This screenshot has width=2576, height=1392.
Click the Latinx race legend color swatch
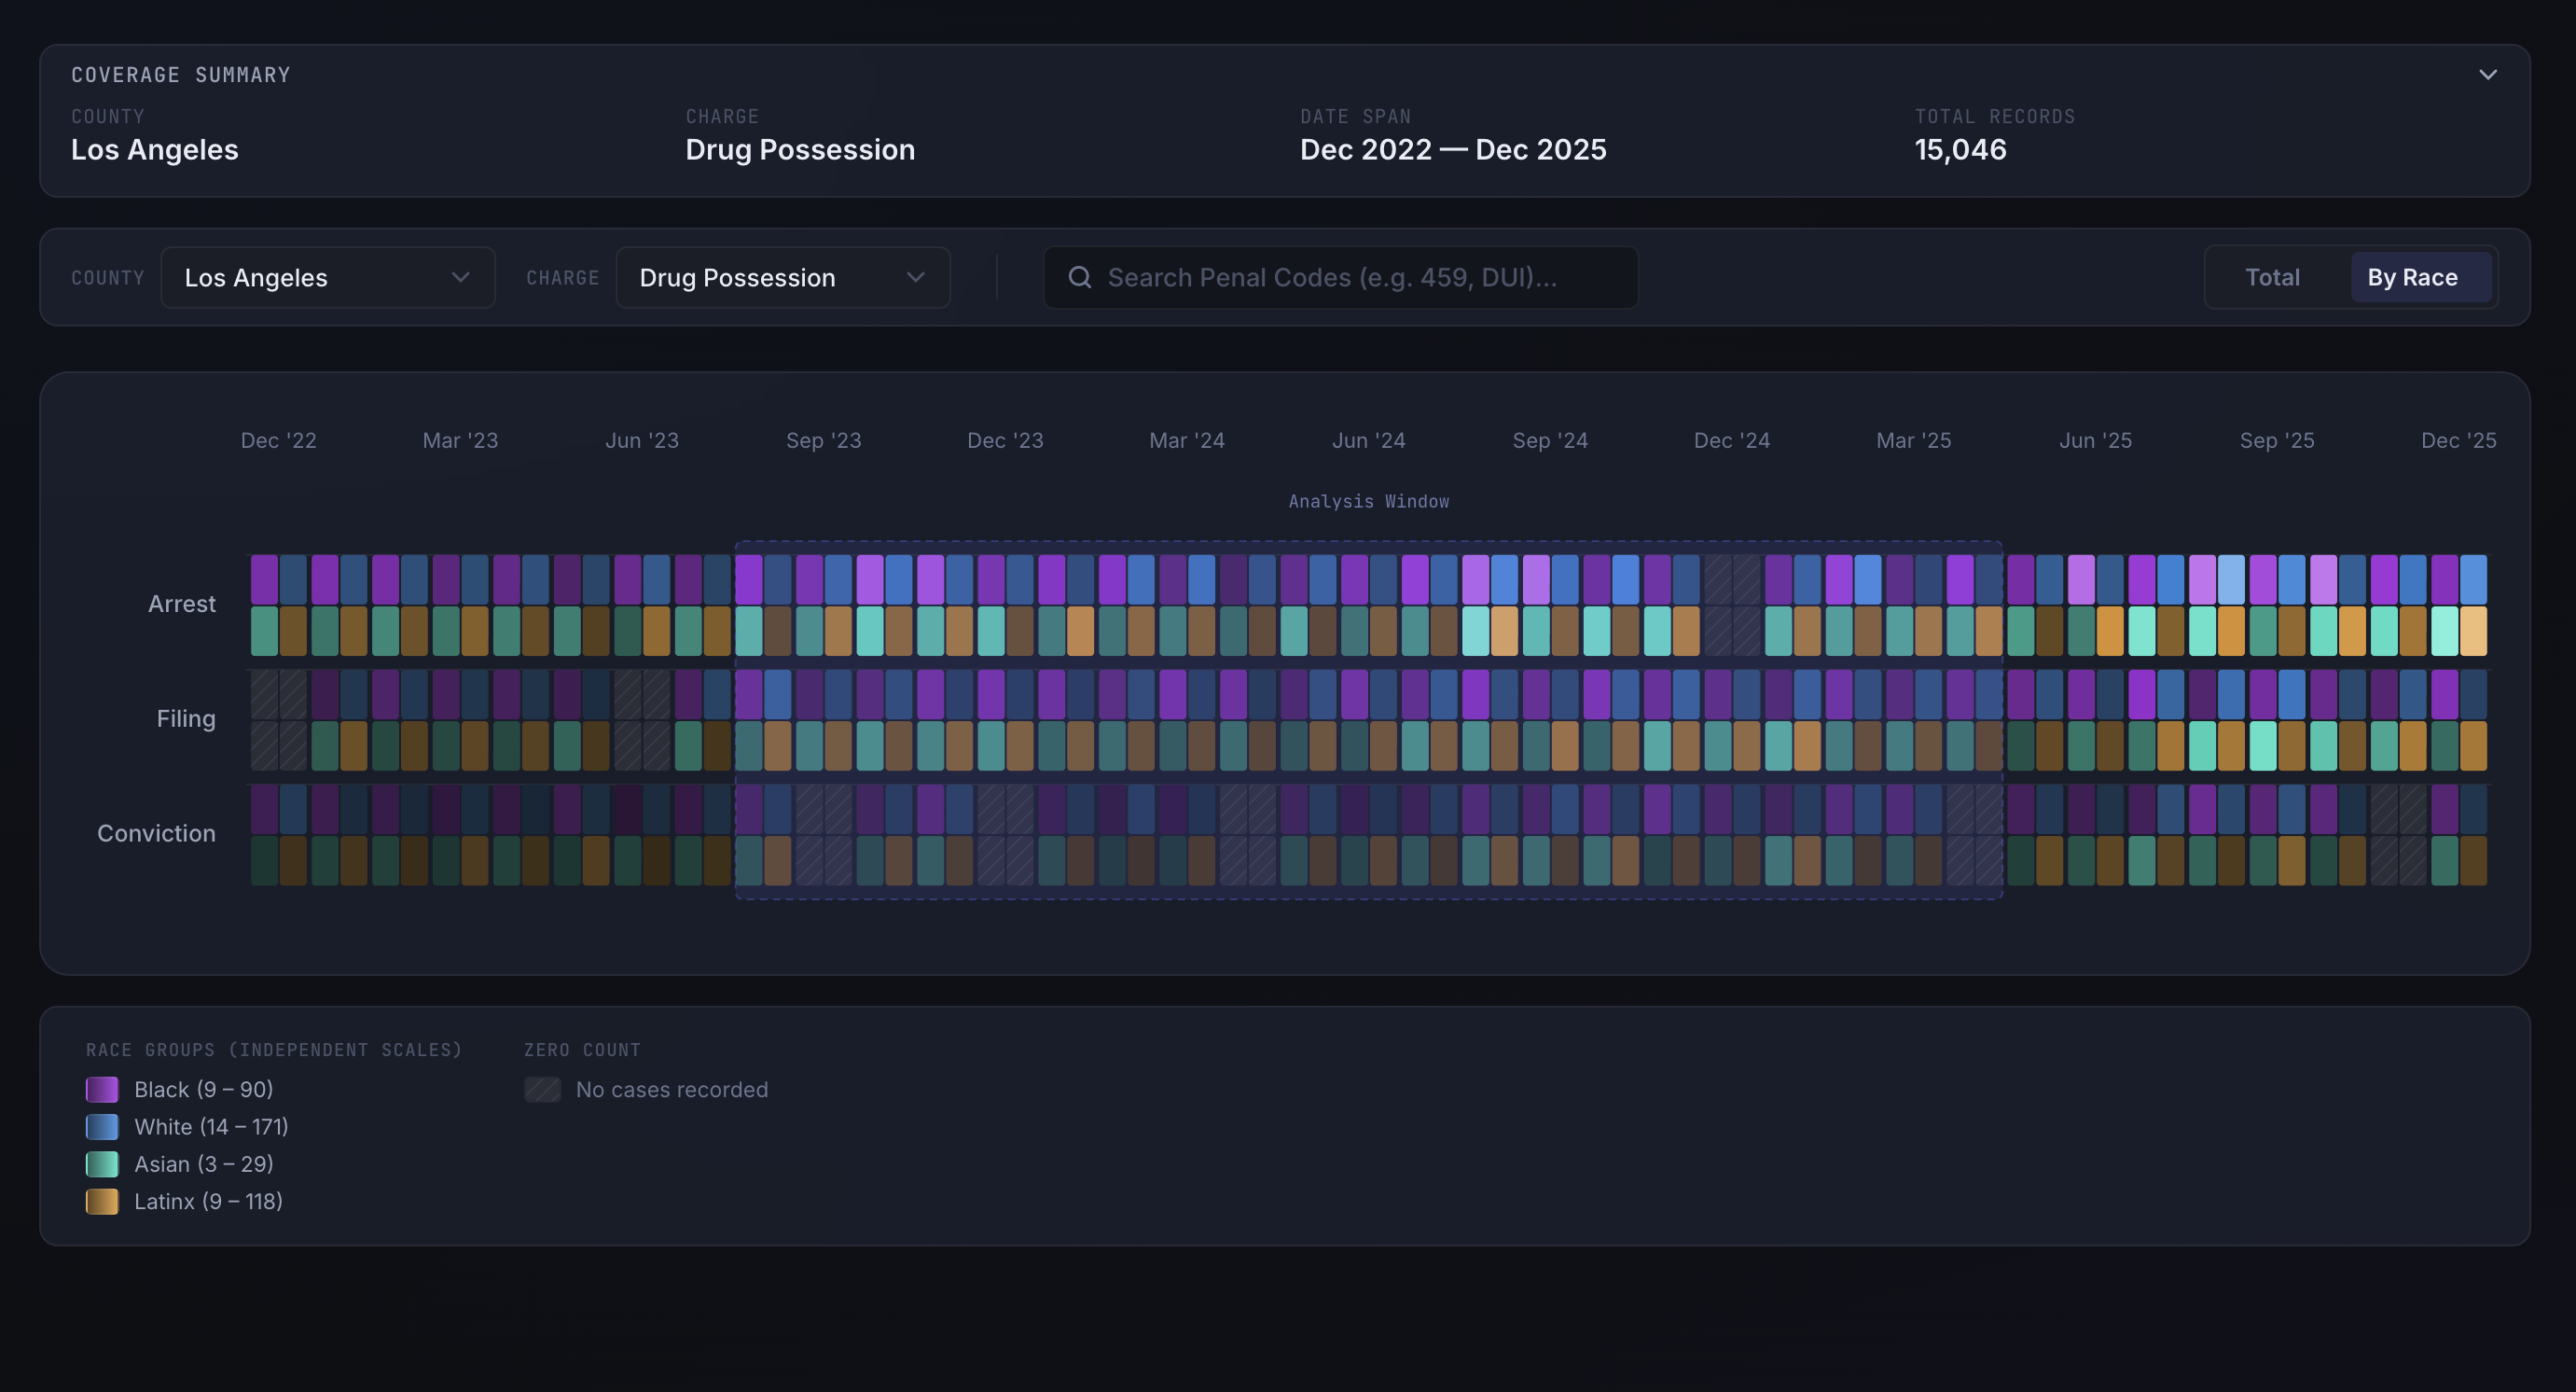[102, 1201]
